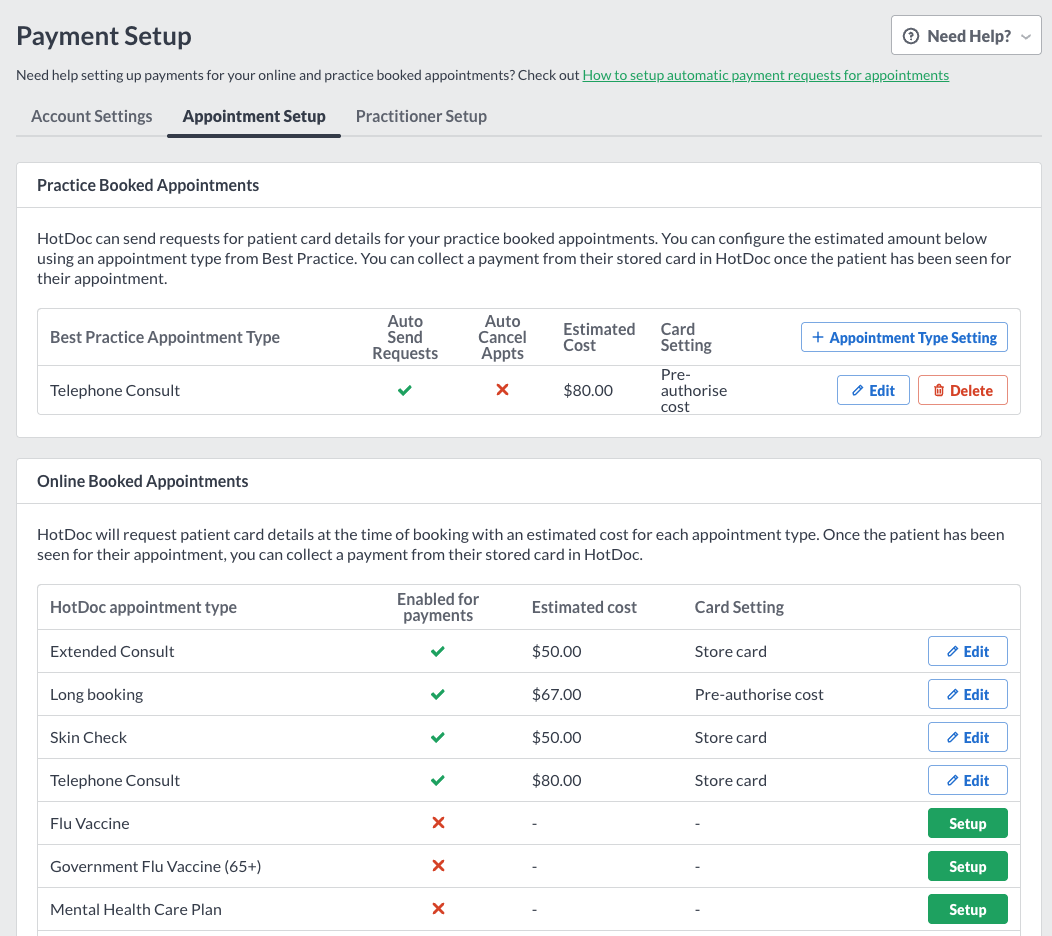Screen dimensions: 1052x936
Task: Click Auto Cancel Appts column header
Action: coord(502,337)
